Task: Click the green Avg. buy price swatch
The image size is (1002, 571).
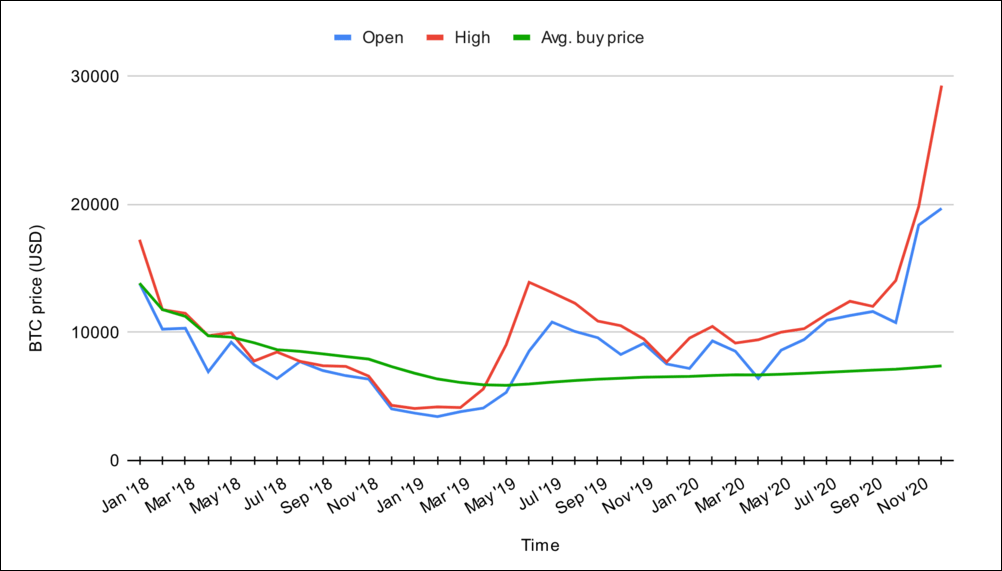Action: [x=521, y=38]
